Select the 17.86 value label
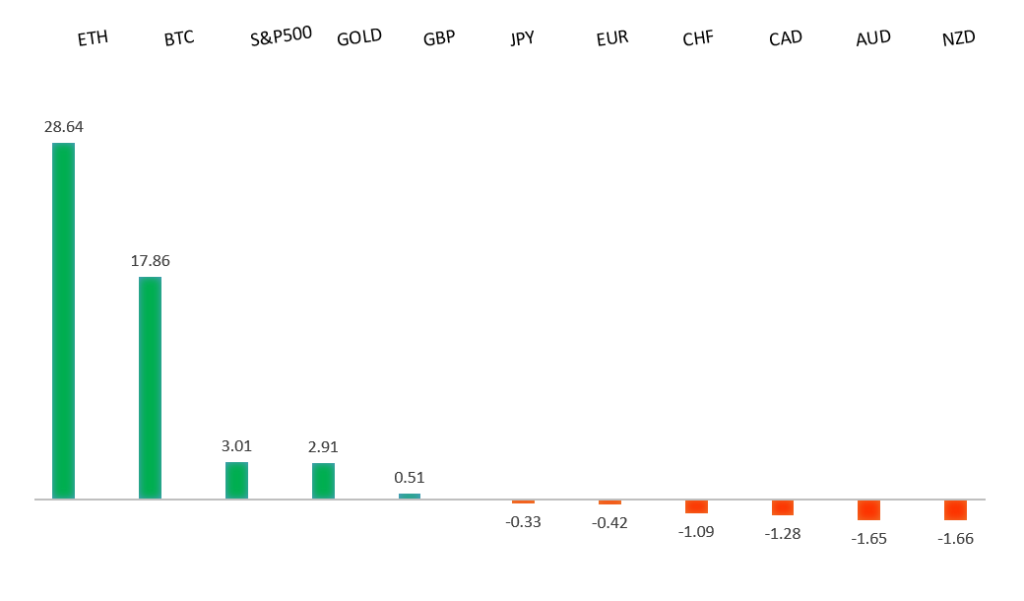This screenshot has height=601, width=1024. (x=150, y=260)
